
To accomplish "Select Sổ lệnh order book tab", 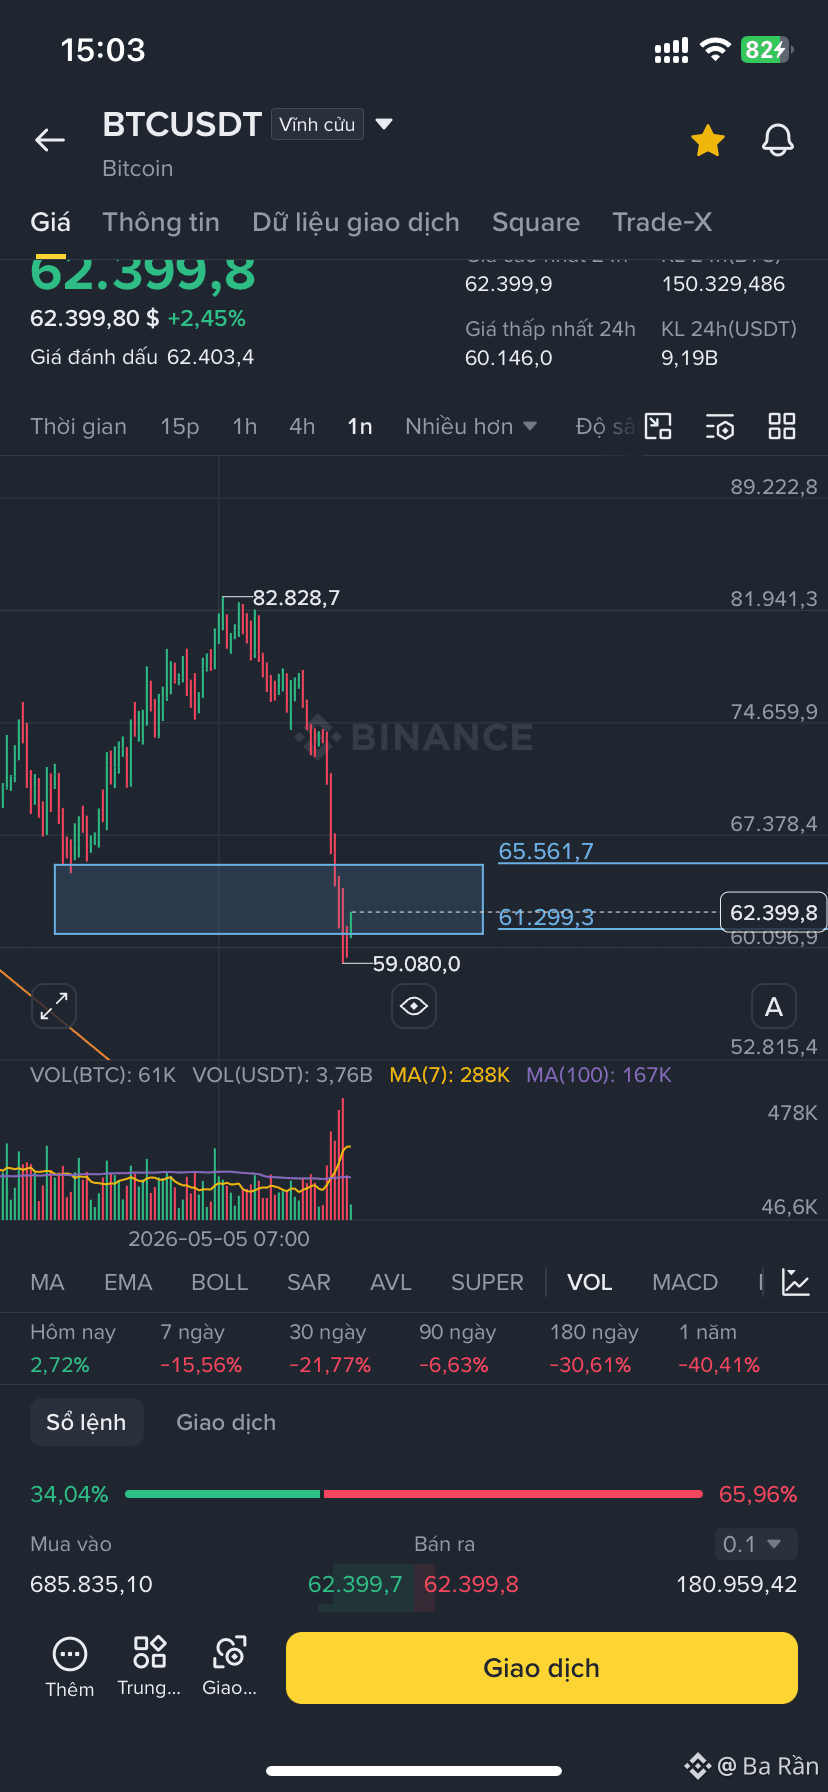I will [x=86, y=1422].
